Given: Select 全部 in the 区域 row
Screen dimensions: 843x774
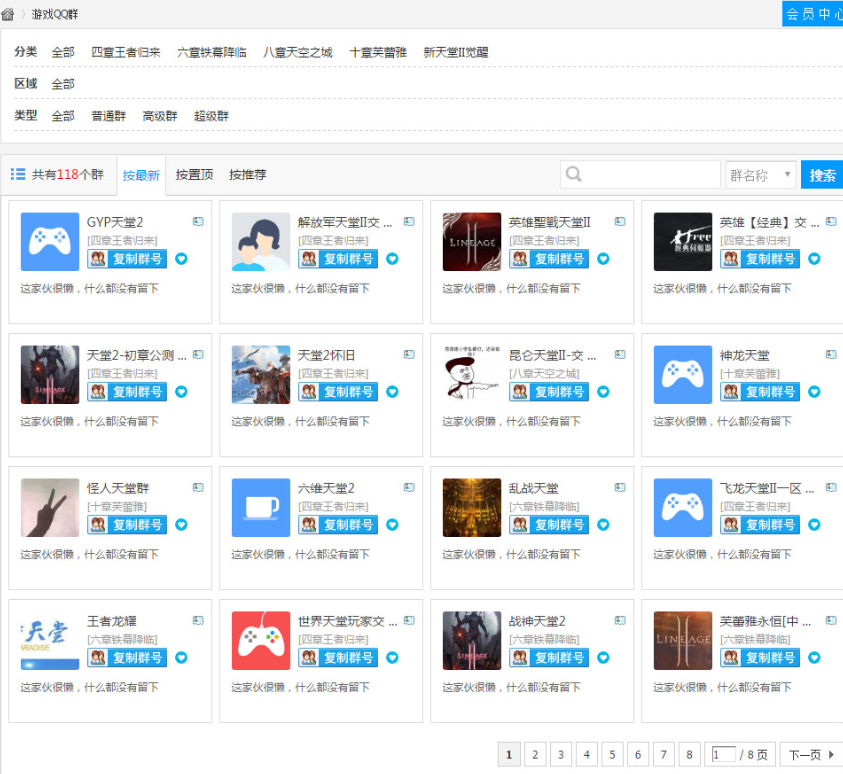Looking at the screenshot, I should tap(63, 84).
